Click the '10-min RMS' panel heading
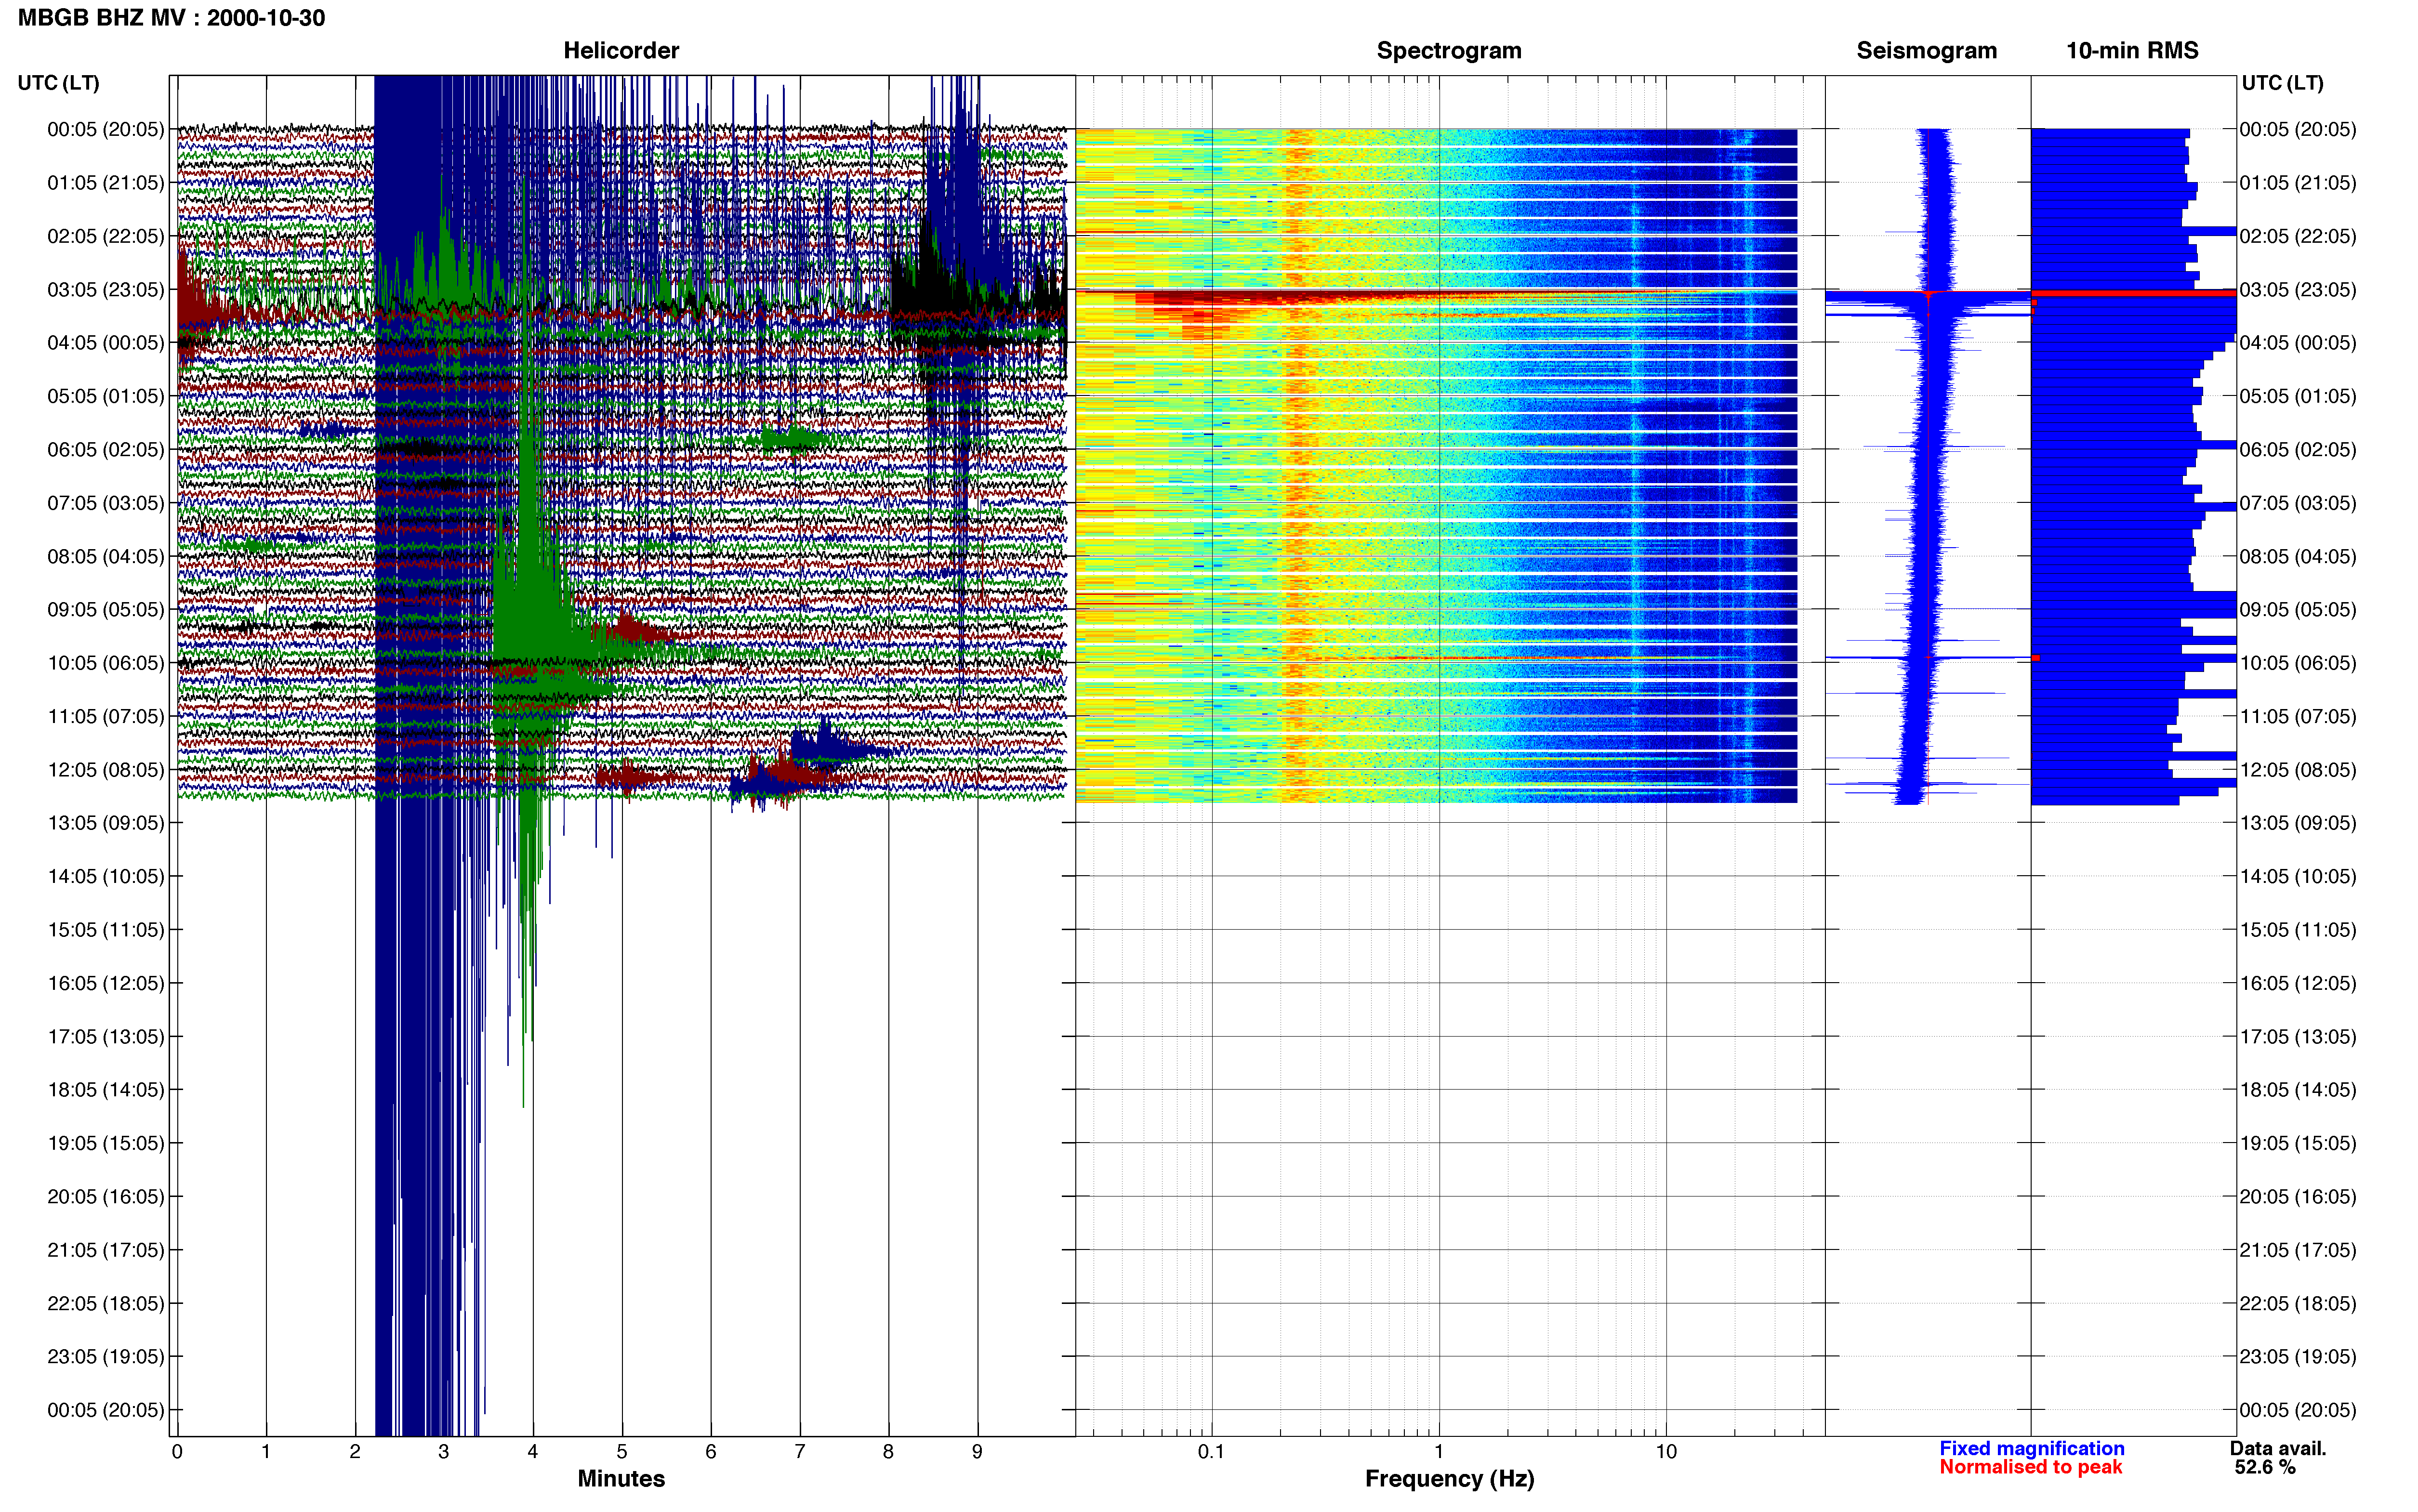The width and height of the screenshot is (2418, 1512). coord(2132,50)
